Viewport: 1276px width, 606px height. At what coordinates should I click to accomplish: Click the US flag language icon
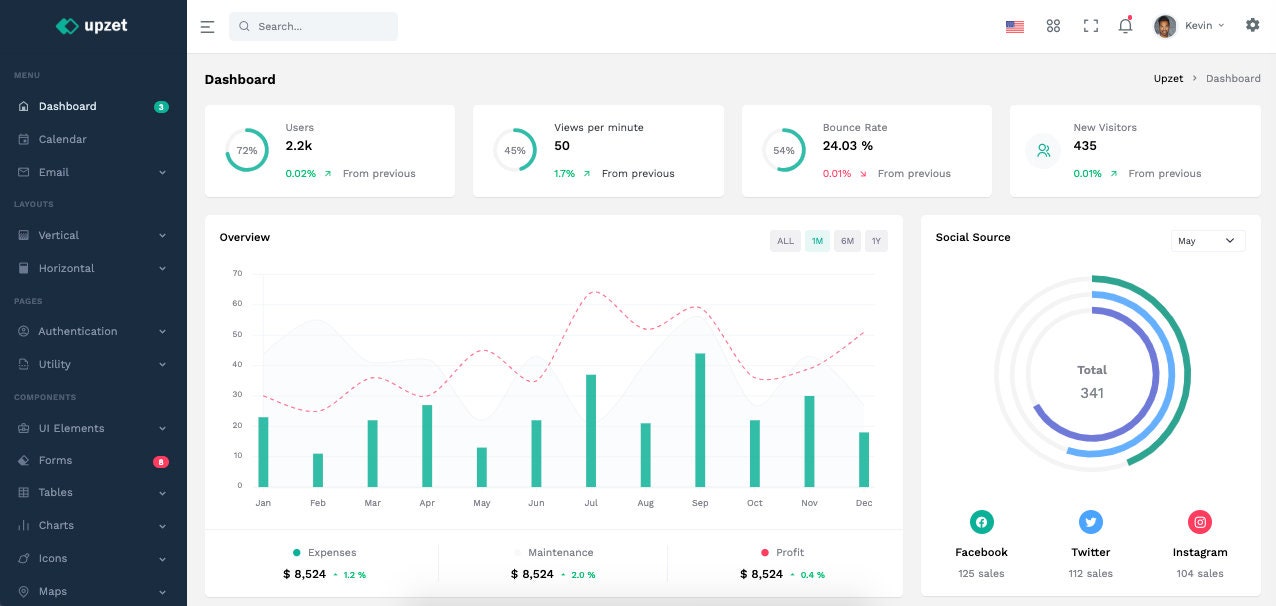pyautogui.click(x=1014, y=25)
